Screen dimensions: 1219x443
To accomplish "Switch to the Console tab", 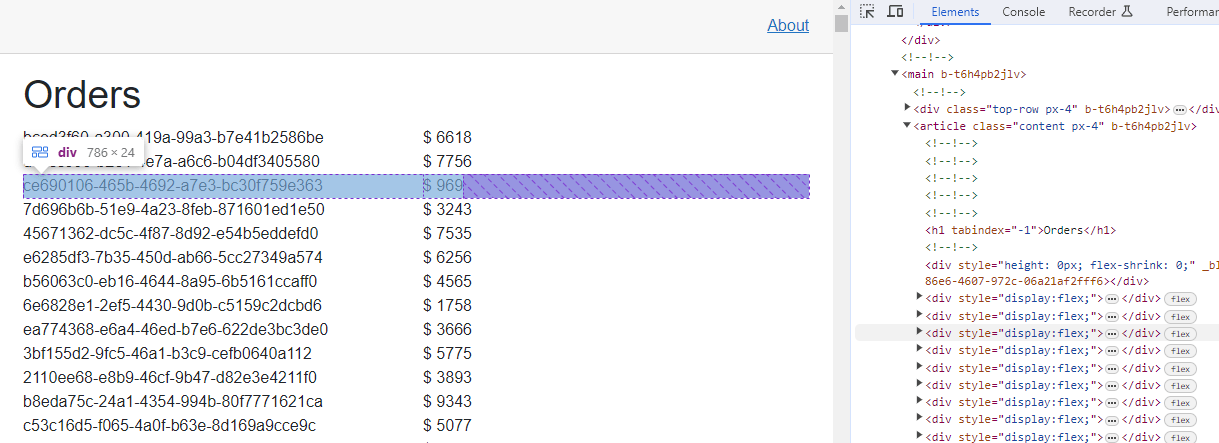I will click(1024, 12).
